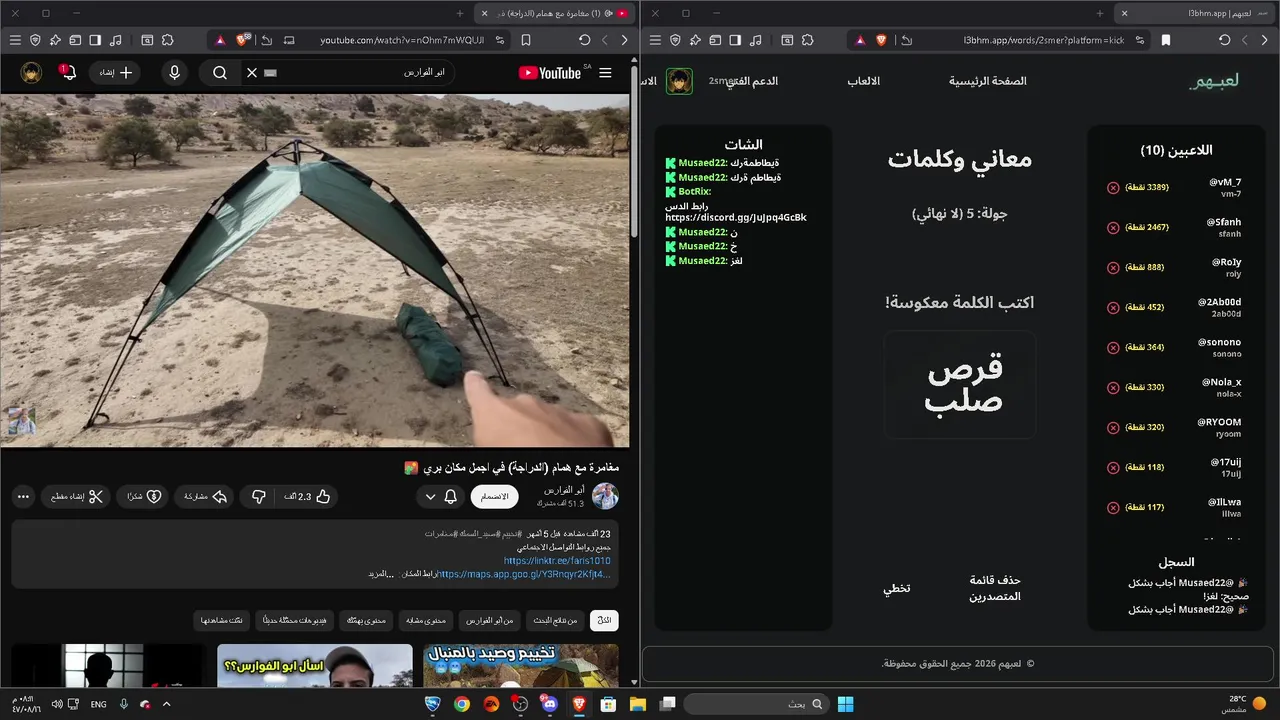The height and width of the screenshot is (720, 1280).
Task: Remove player @sonono with X icon
Action: (x=1113, y=347)
